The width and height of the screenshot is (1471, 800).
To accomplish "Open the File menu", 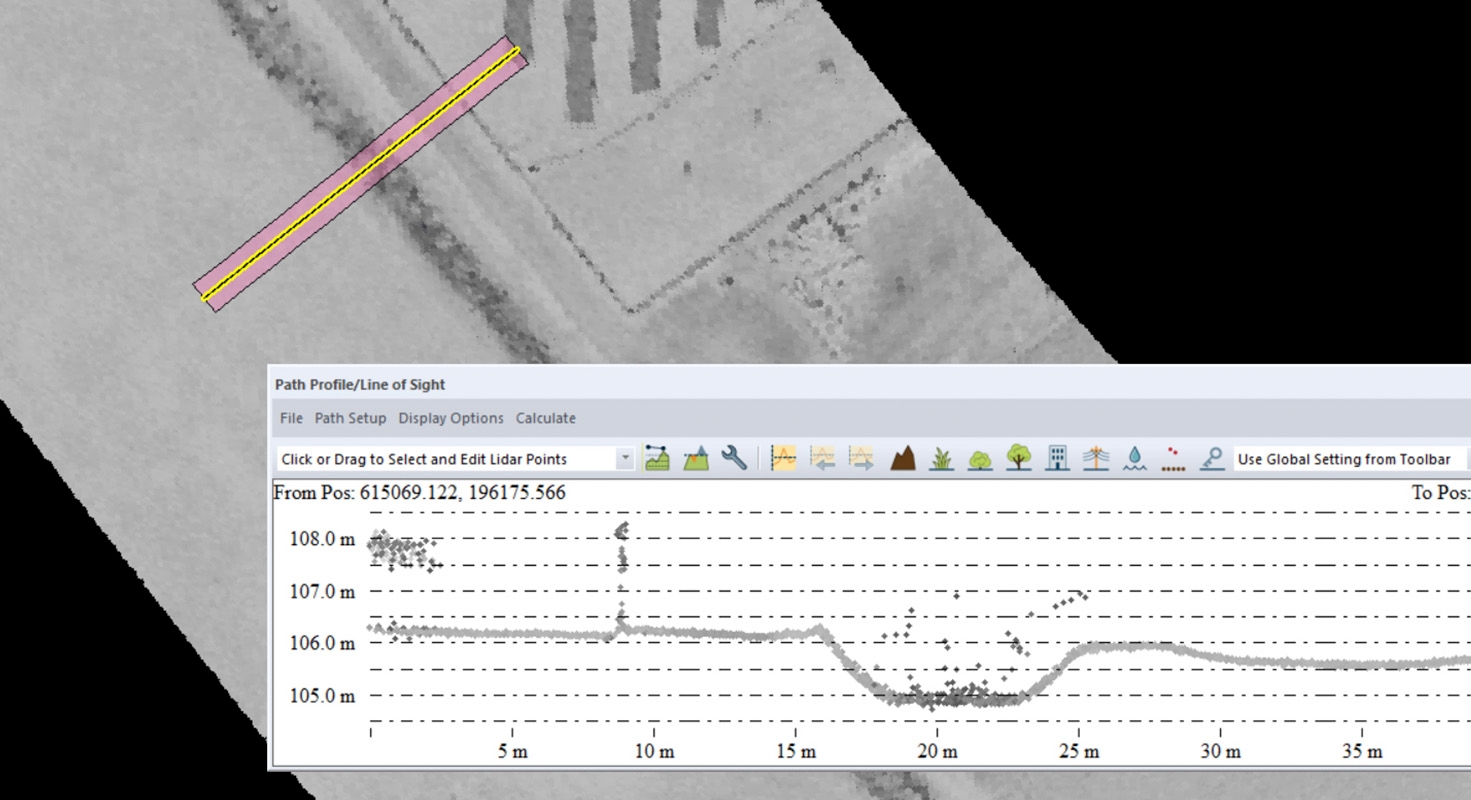I will (291, 418).
